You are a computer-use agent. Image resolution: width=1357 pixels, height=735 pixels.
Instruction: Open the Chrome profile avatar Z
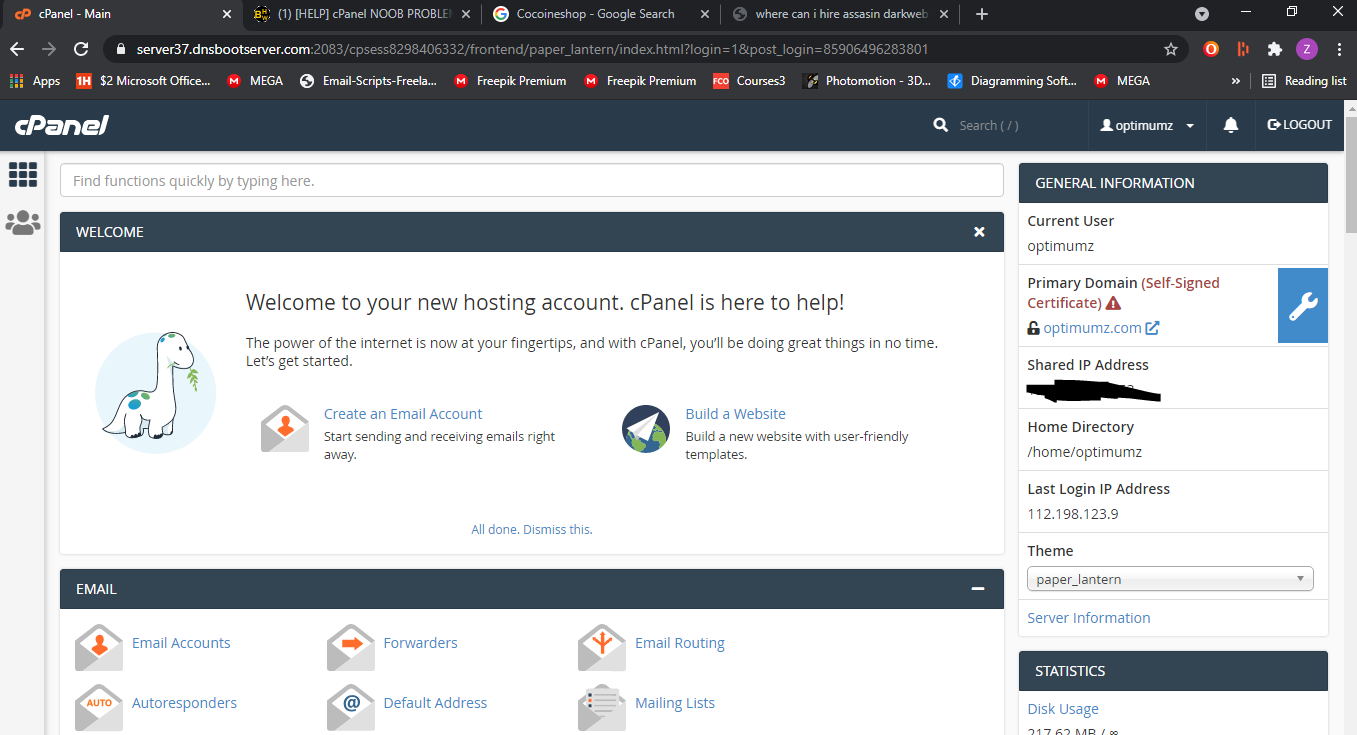tap(1306, 49)
